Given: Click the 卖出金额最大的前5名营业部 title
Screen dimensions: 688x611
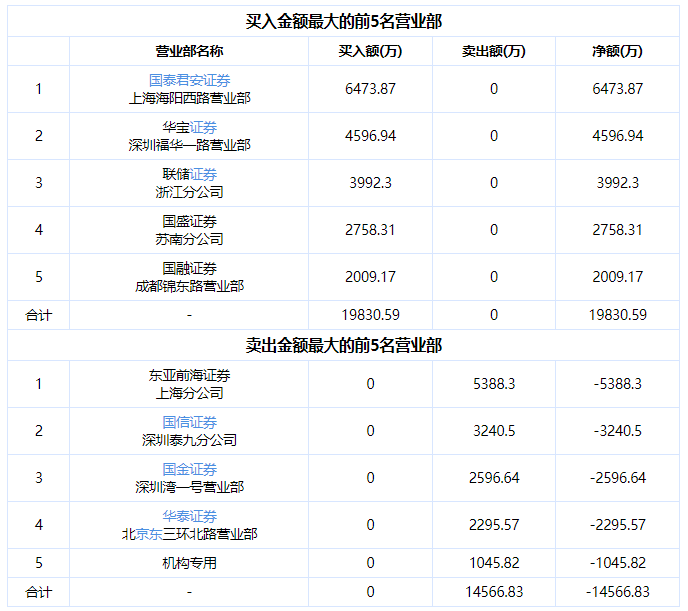Looking at the screenshot, I should (x=344, y=345).
